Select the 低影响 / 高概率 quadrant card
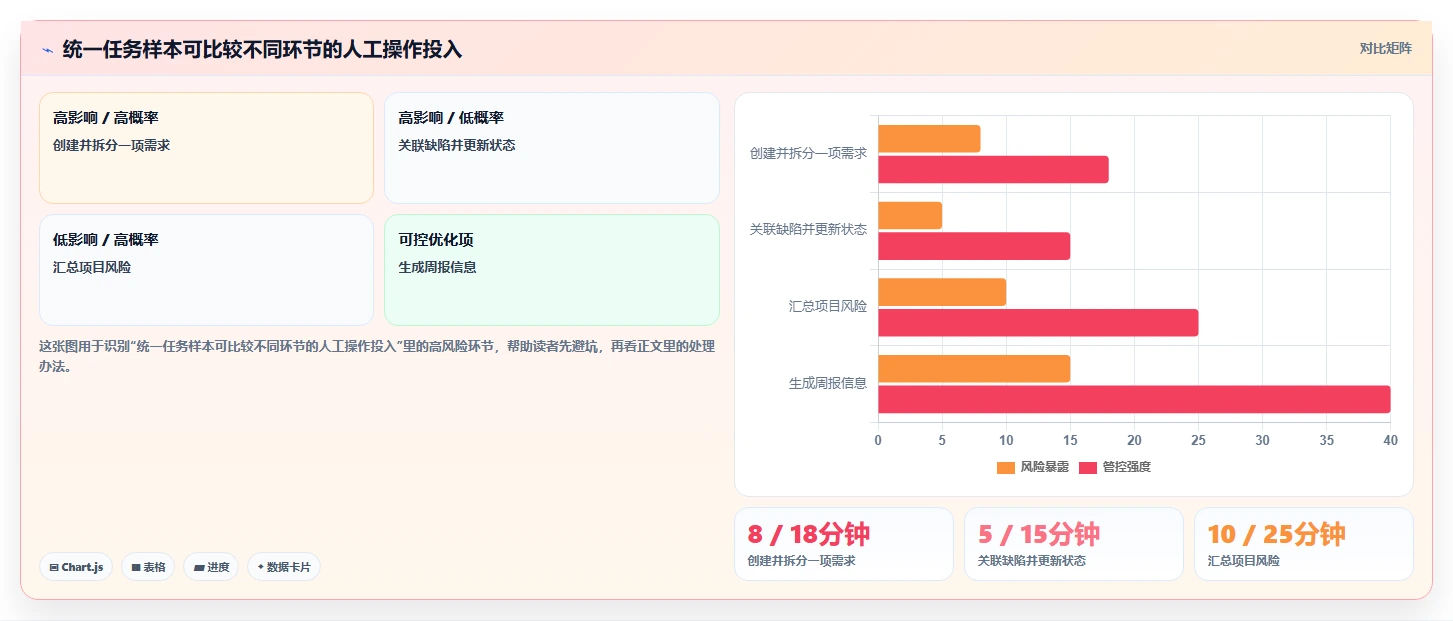This screenshot has width=1453, height=621. pyautogui.click(x=206, y=270)
